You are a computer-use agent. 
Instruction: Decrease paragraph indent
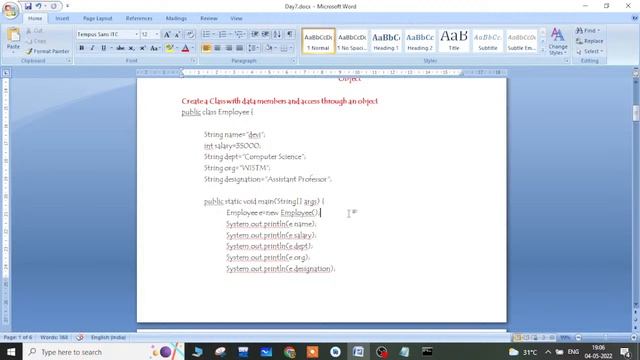click(x=255, y=35)
